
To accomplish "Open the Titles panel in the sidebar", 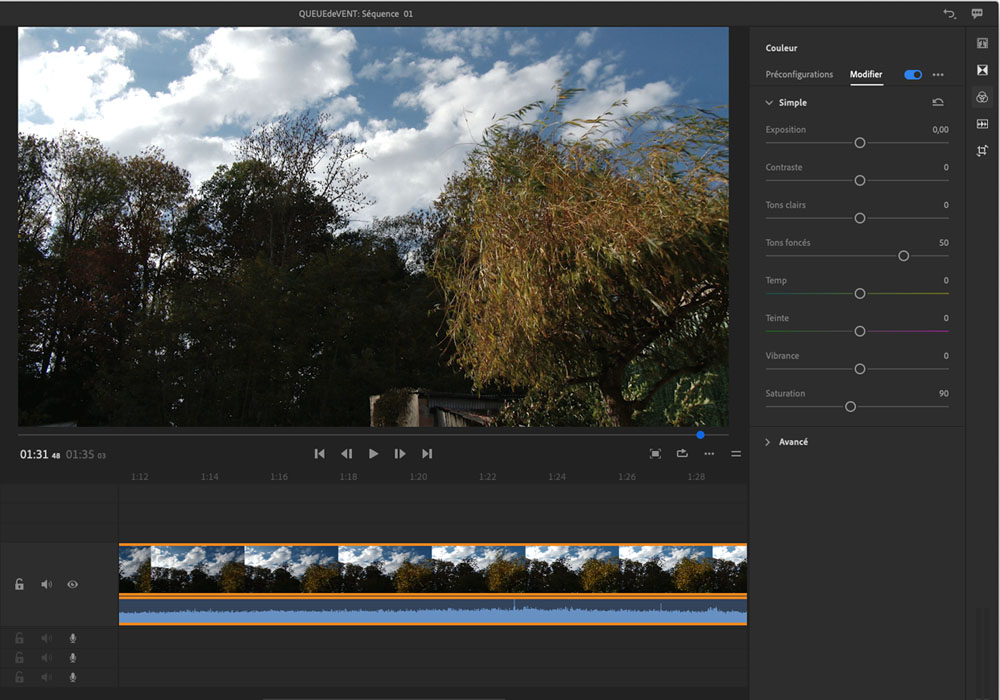I will (x=982, y=44).
